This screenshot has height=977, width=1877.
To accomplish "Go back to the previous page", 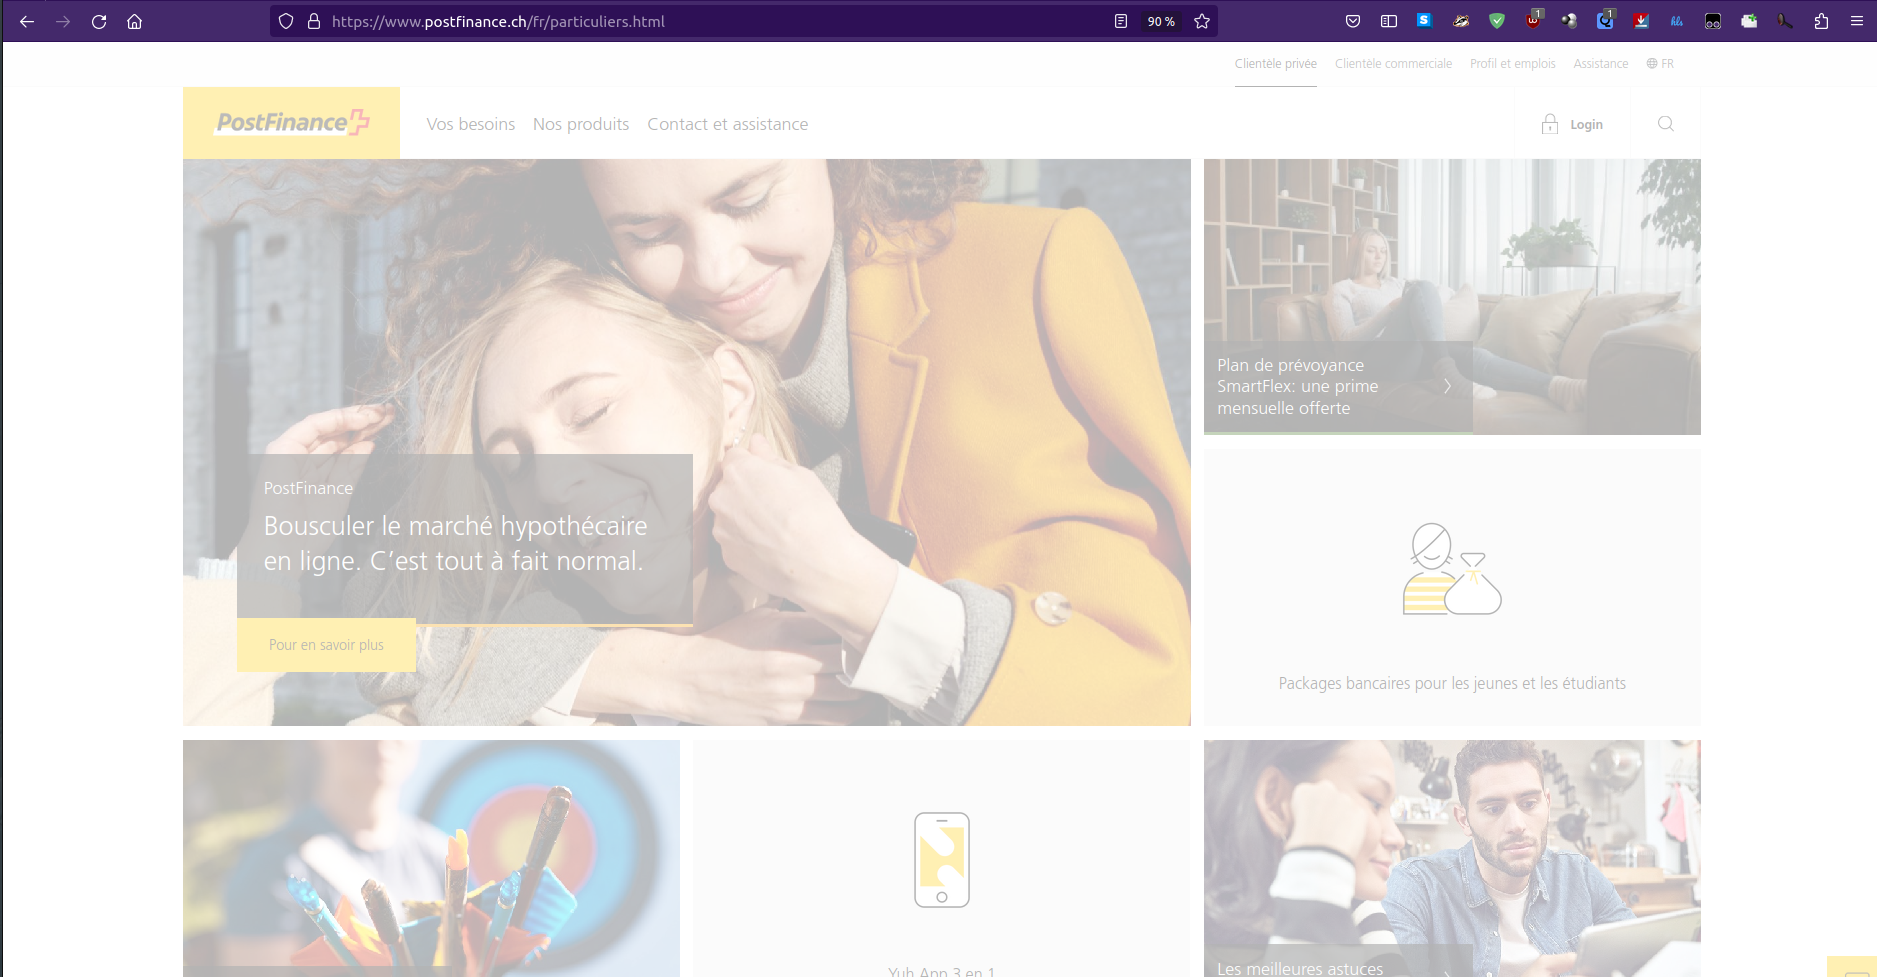I will (27, 21).
